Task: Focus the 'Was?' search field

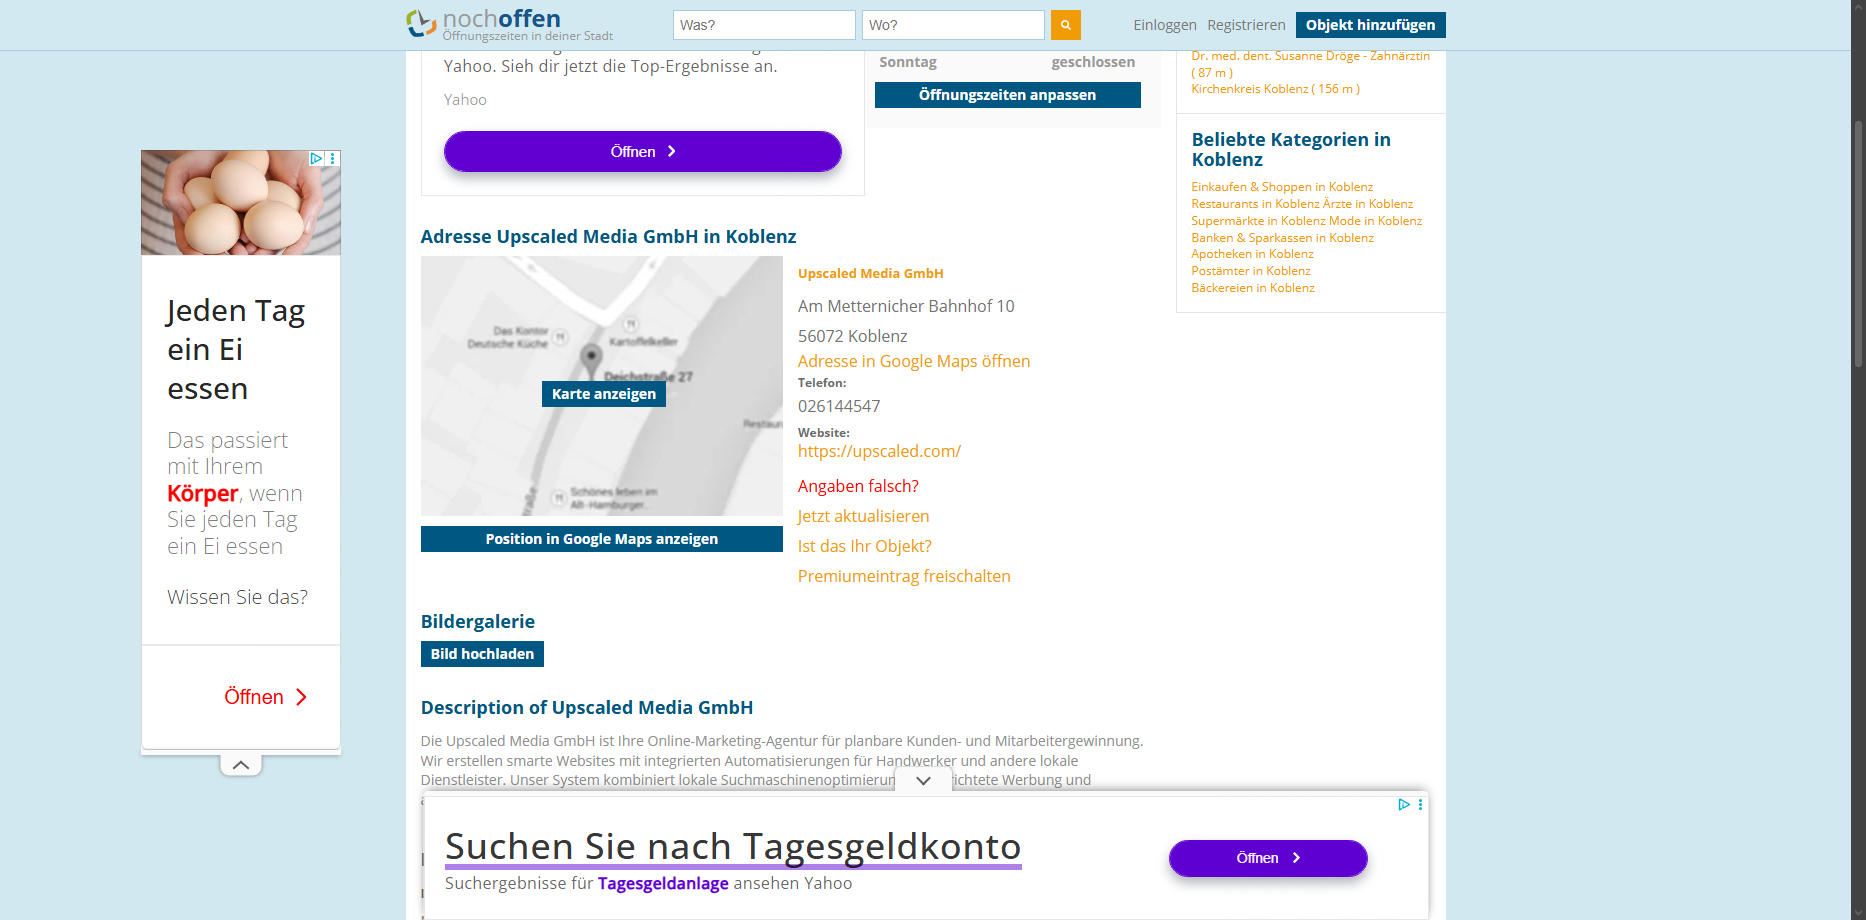Action: click(764, 25)
